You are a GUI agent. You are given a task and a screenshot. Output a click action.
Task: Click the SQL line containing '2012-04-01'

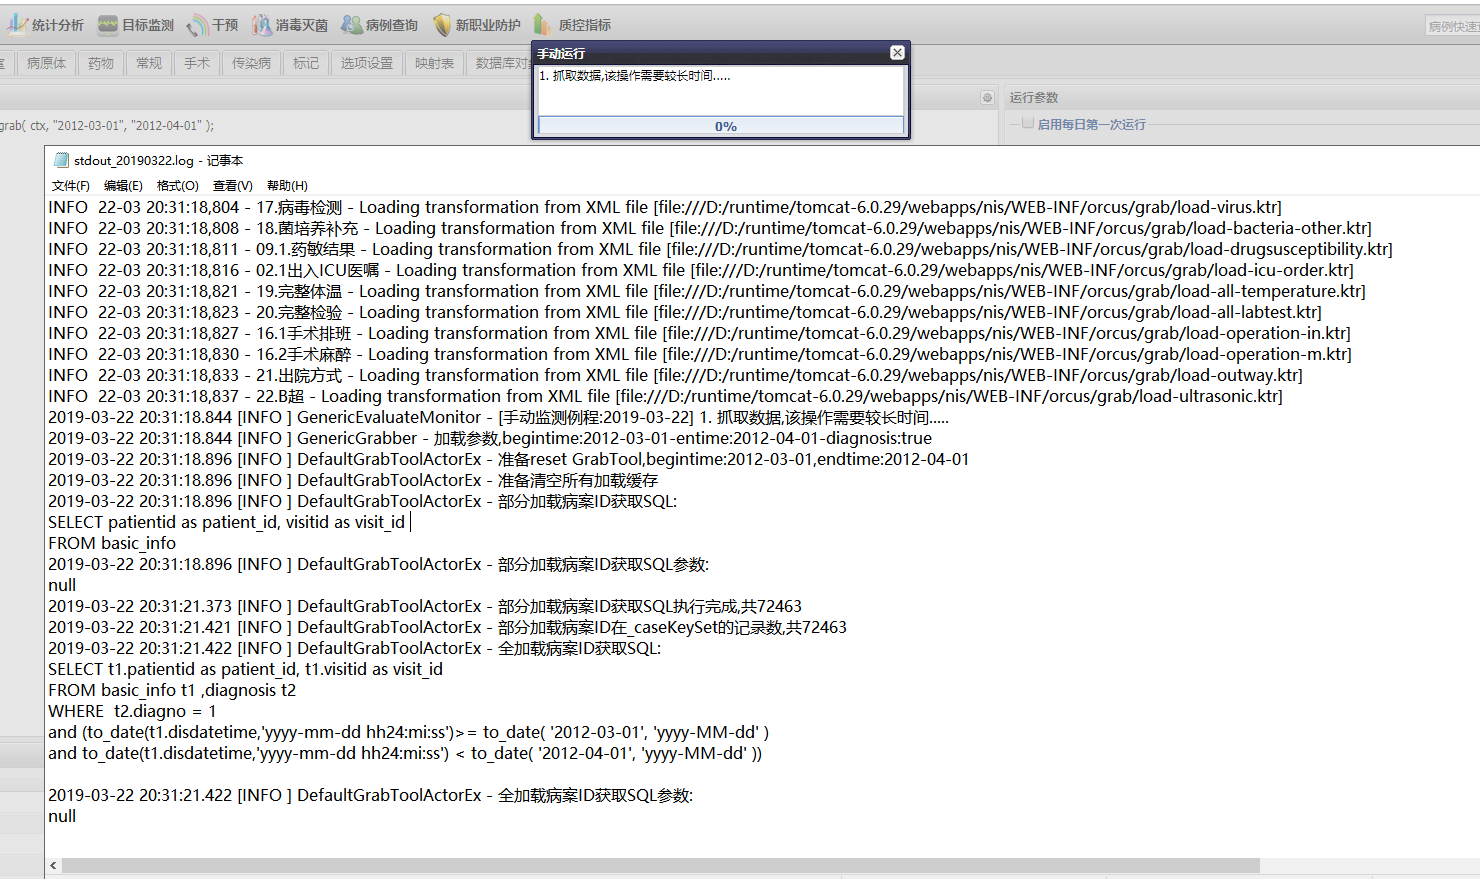(405, 753)
